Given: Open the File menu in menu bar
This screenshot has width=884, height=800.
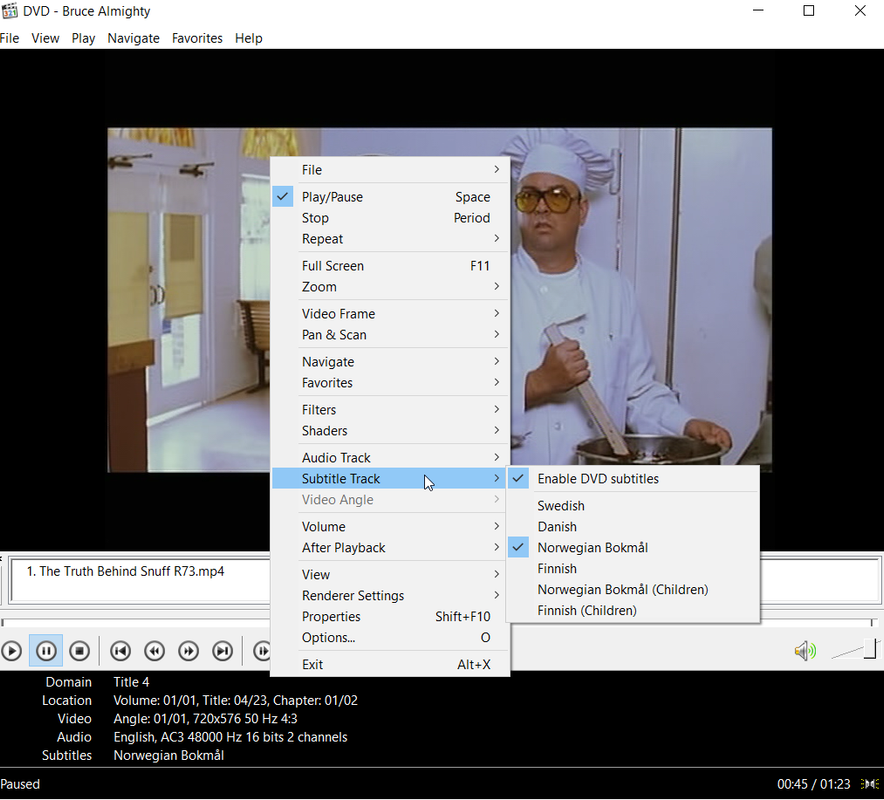Looking at the screenshot, I should [x=10, y=38].
